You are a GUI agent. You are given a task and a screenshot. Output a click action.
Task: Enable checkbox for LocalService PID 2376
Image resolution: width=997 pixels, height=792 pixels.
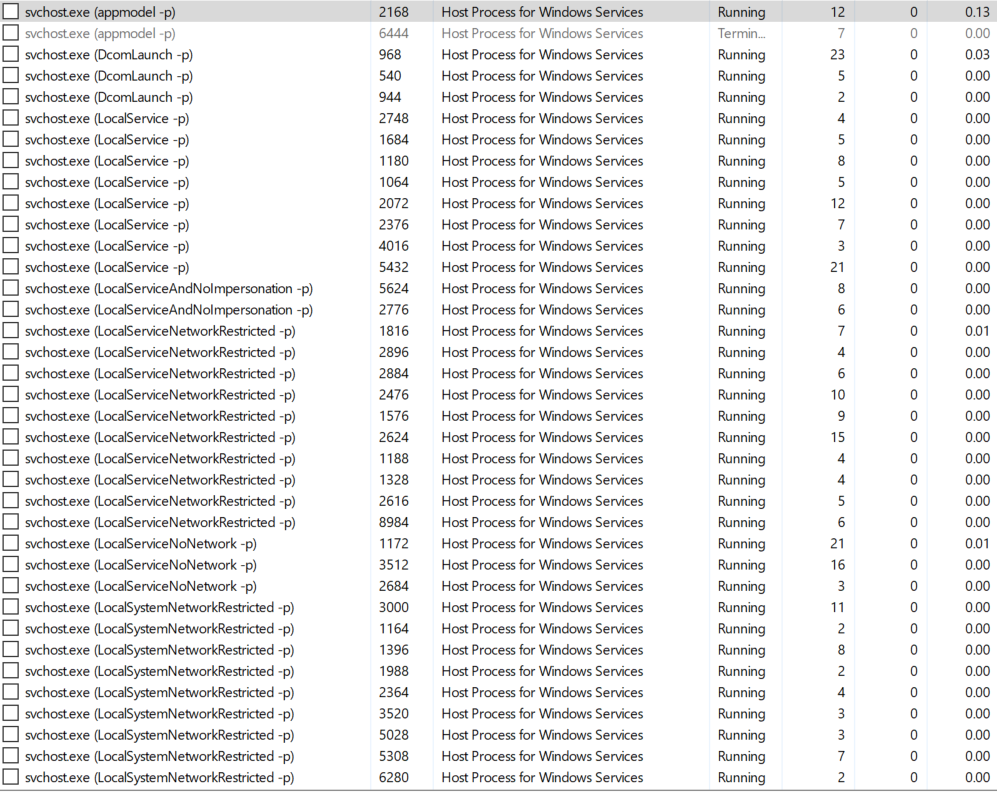[x=10, y=224]
